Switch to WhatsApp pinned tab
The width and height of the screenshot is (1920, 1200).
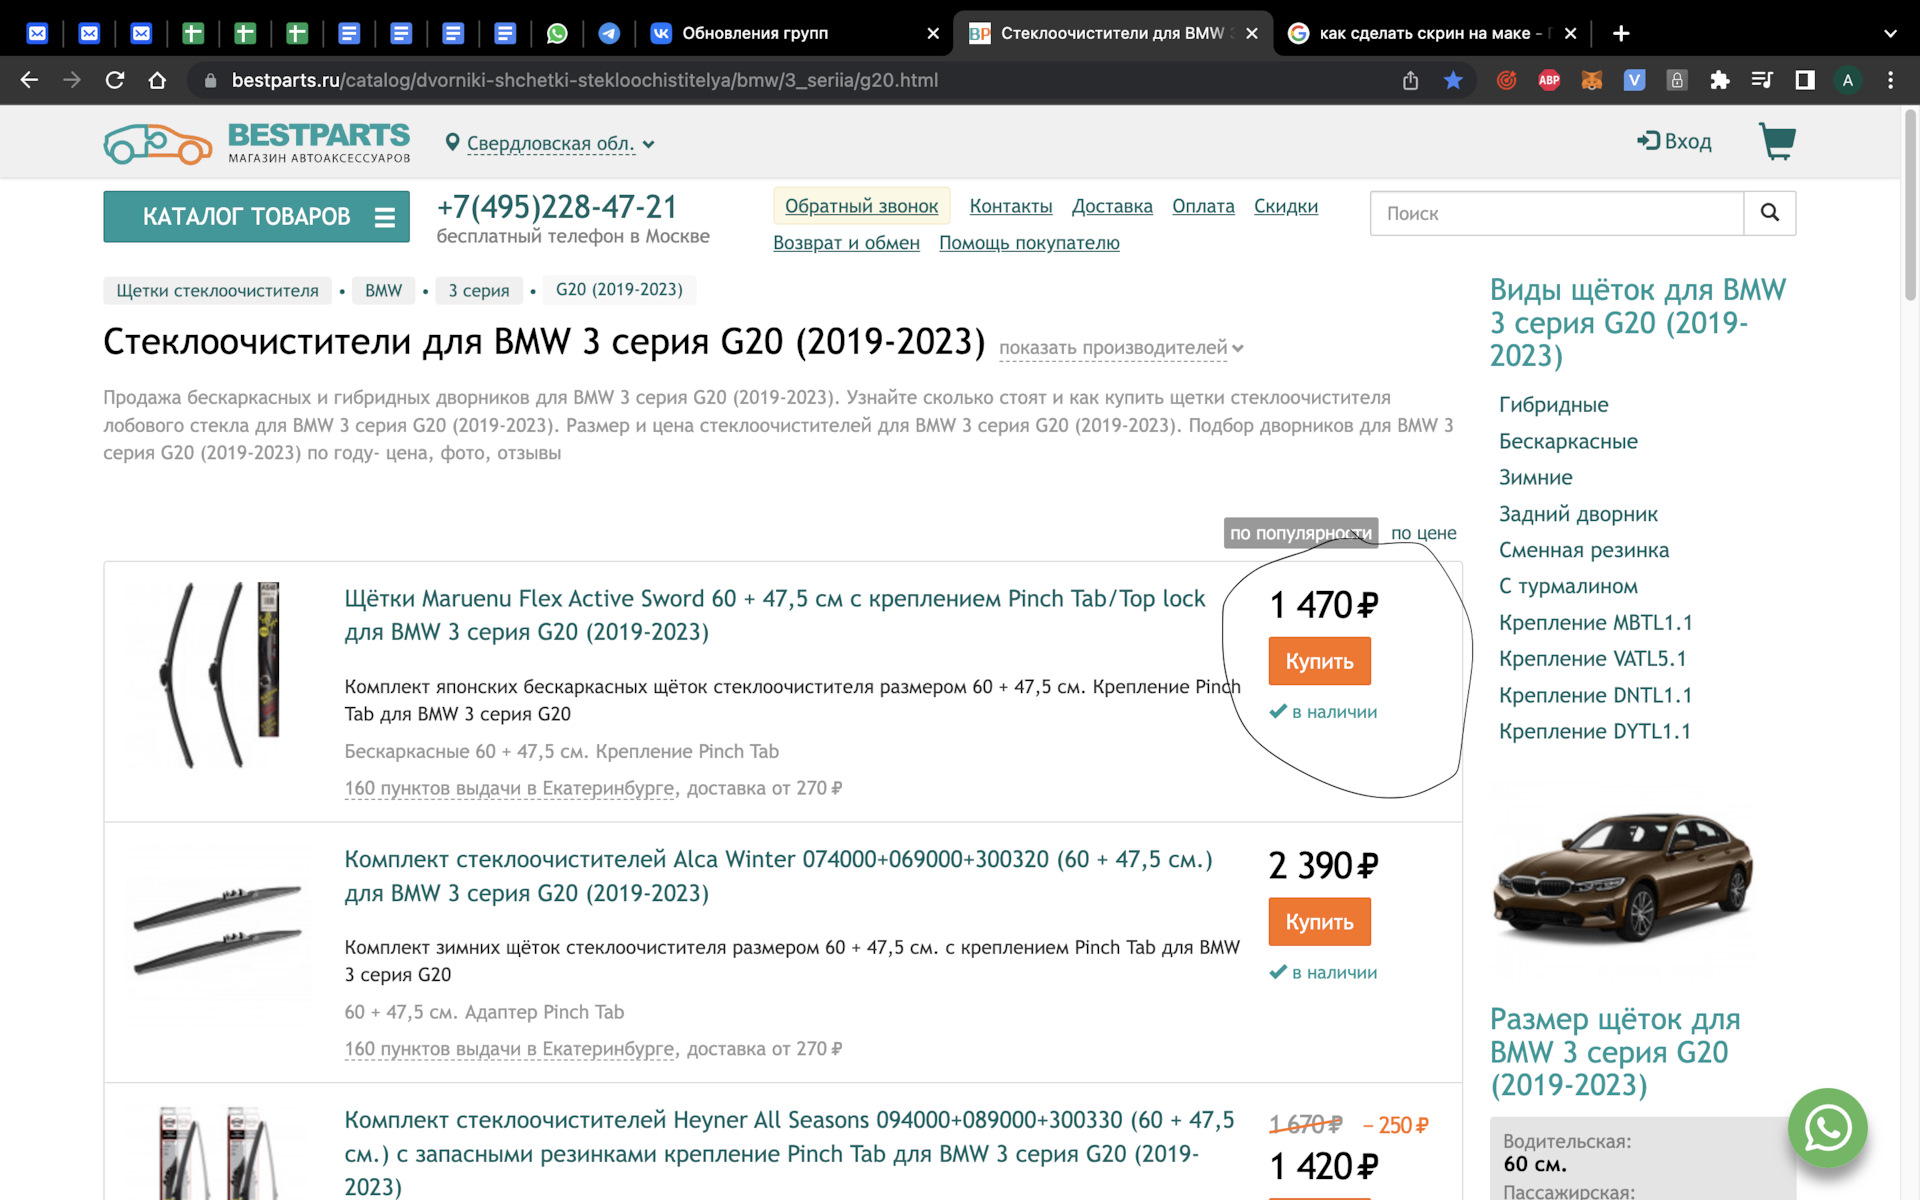[557, 33]
